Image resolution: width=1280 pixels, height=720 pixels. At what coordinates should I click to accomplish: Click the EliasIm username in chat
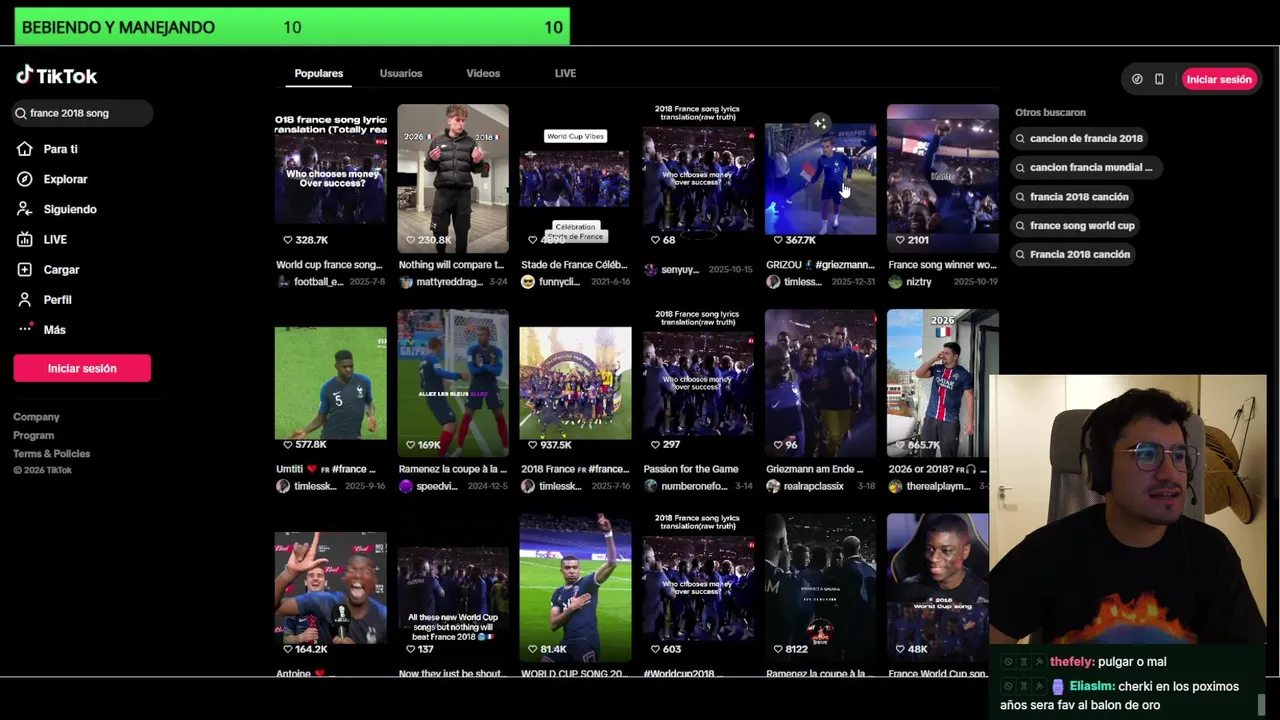[1092, 687]
